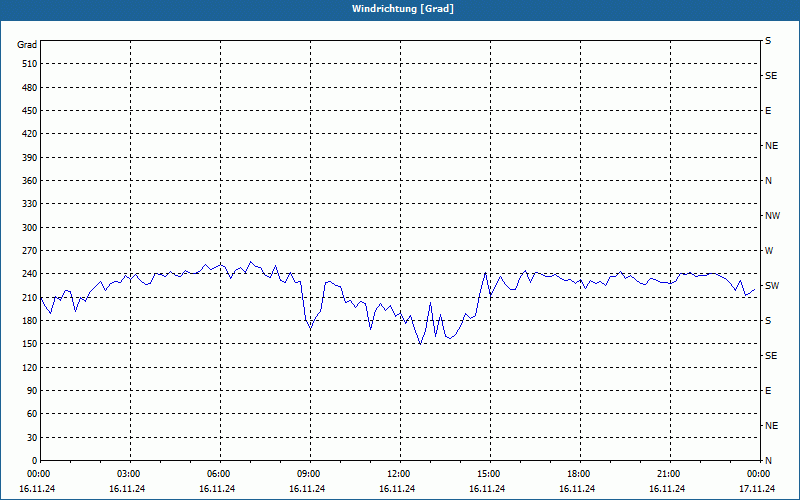Select the E compass label at the 450 gridline
This screenshot has width=800, height=500.
click(768, 111)
